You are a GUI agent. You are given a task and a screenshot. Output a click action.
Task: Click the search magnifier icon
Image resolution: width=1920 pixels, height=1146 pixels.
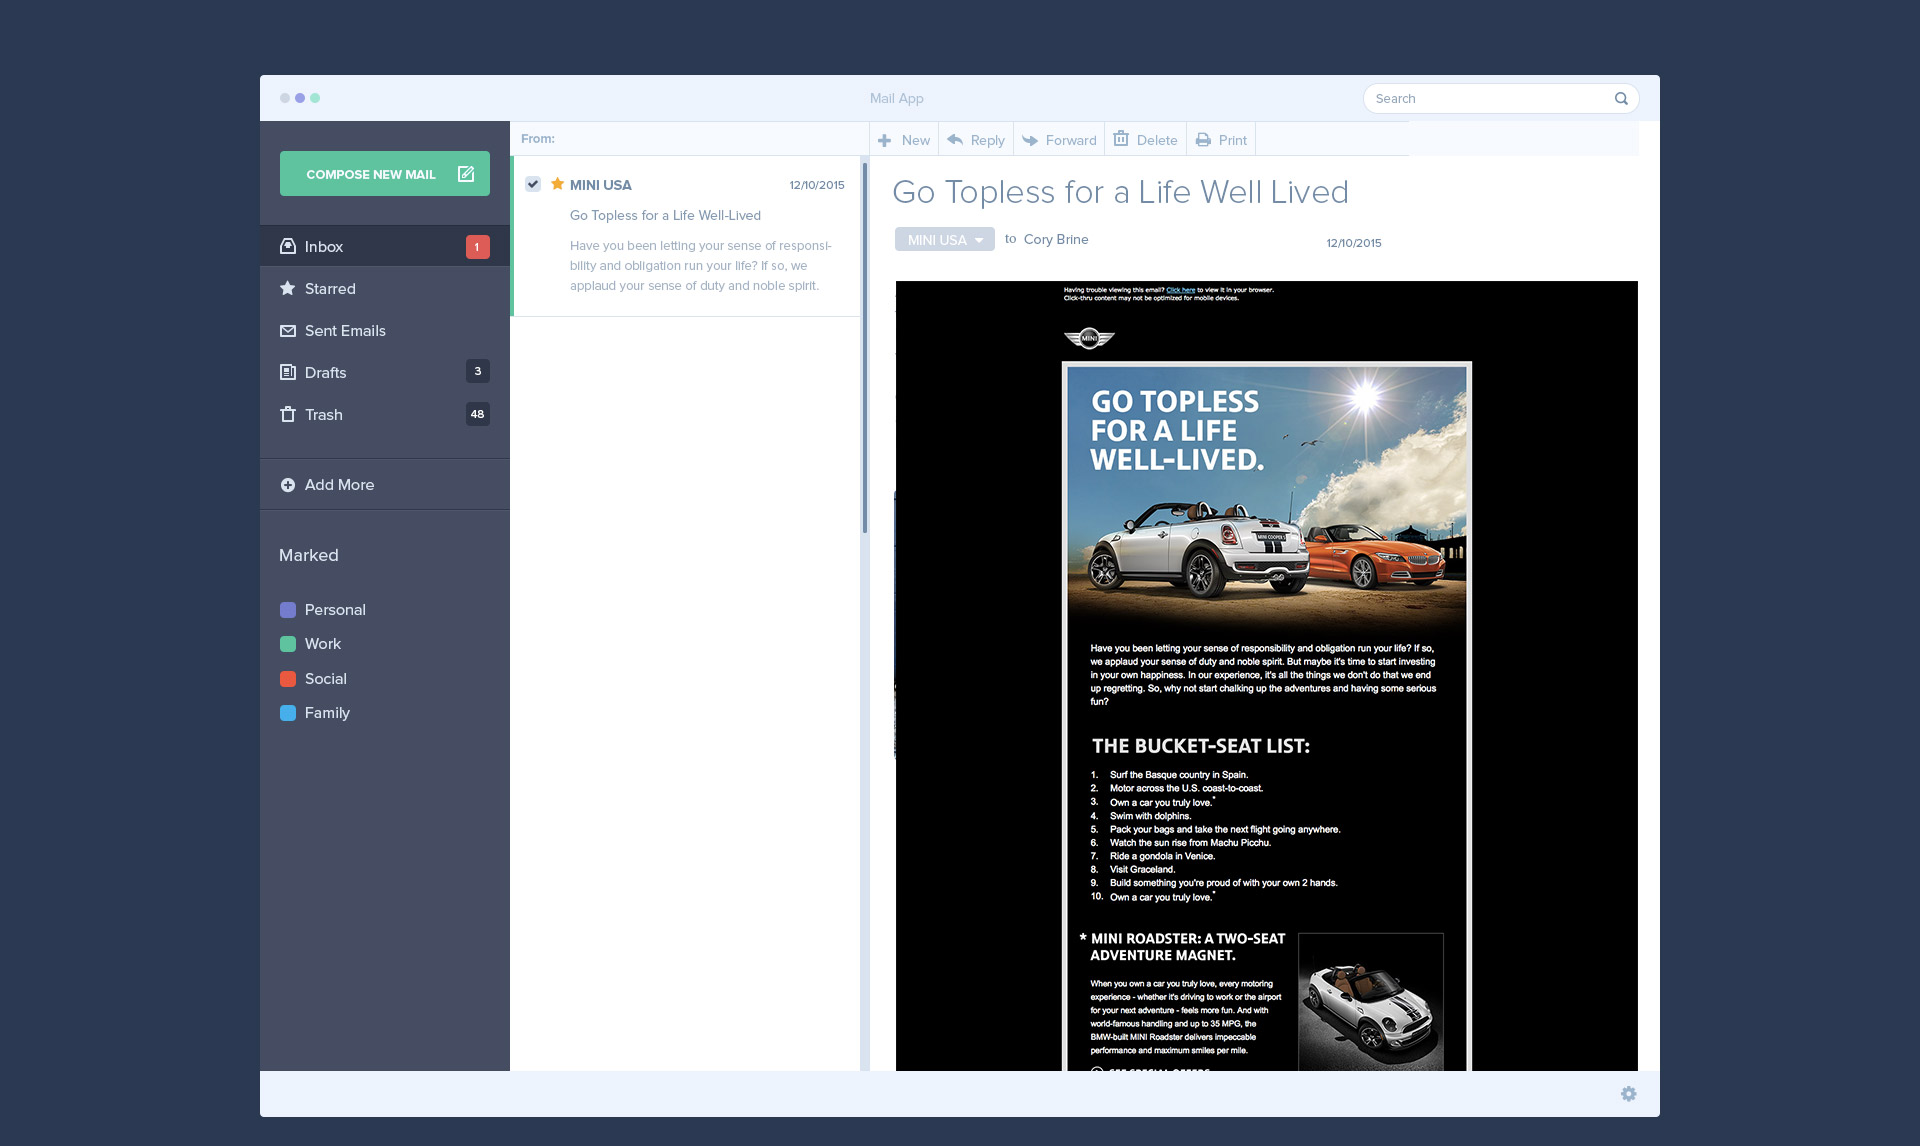point(1621,98)
